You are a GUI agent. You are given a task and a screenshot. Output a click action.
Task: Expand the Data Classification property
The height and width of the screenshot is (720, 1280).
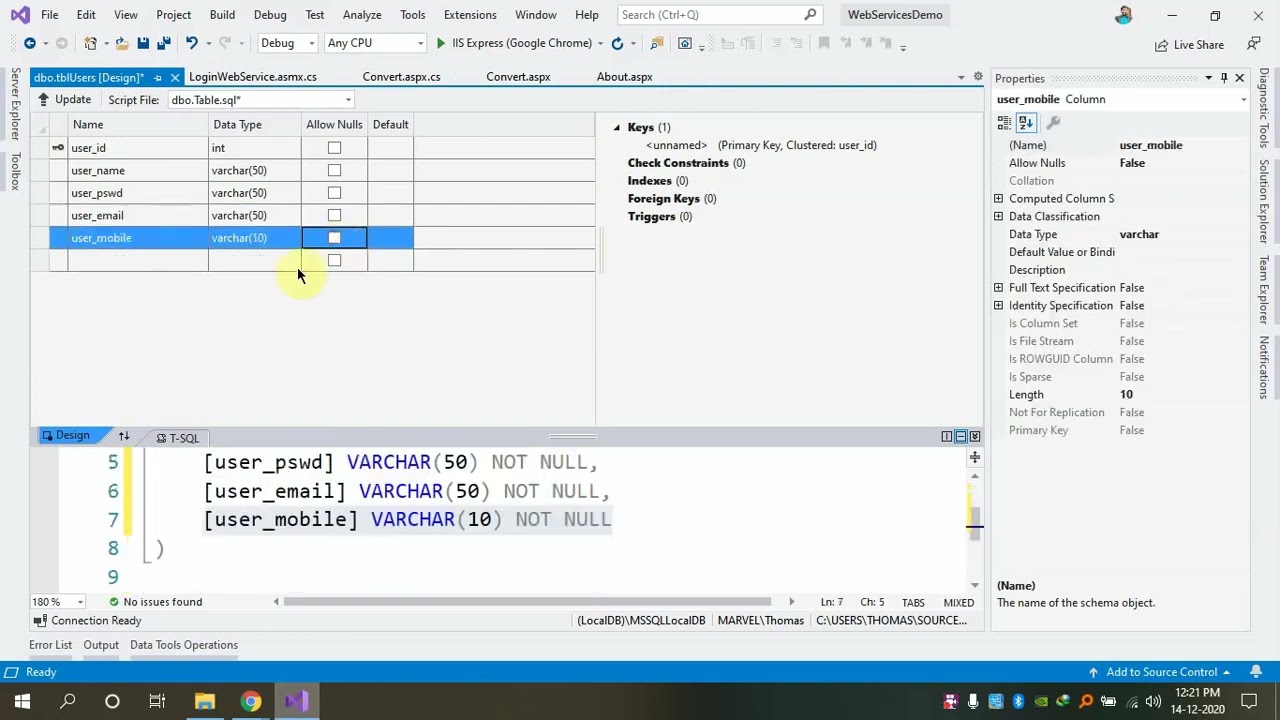coord(998,216)
